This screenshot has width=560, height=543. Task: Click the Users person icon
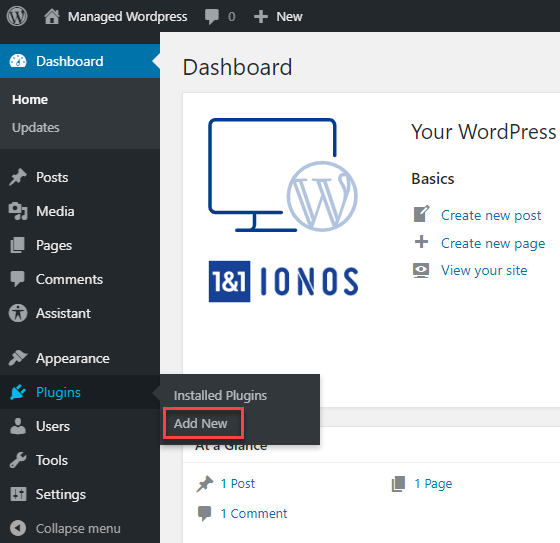[x=18, y=426]
